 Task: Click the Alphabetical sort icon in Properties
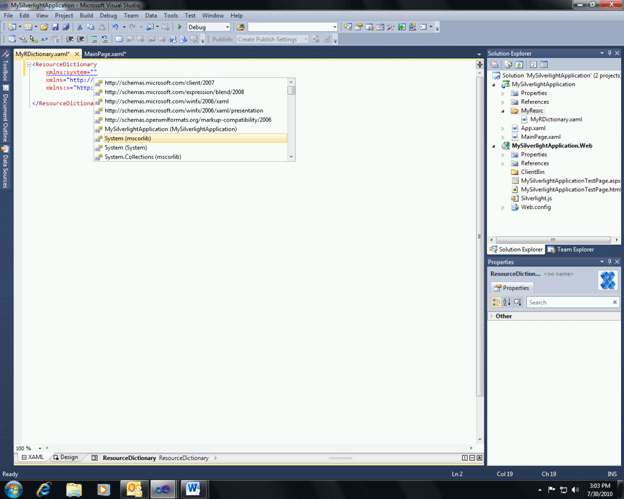click(x=507, y=302)
